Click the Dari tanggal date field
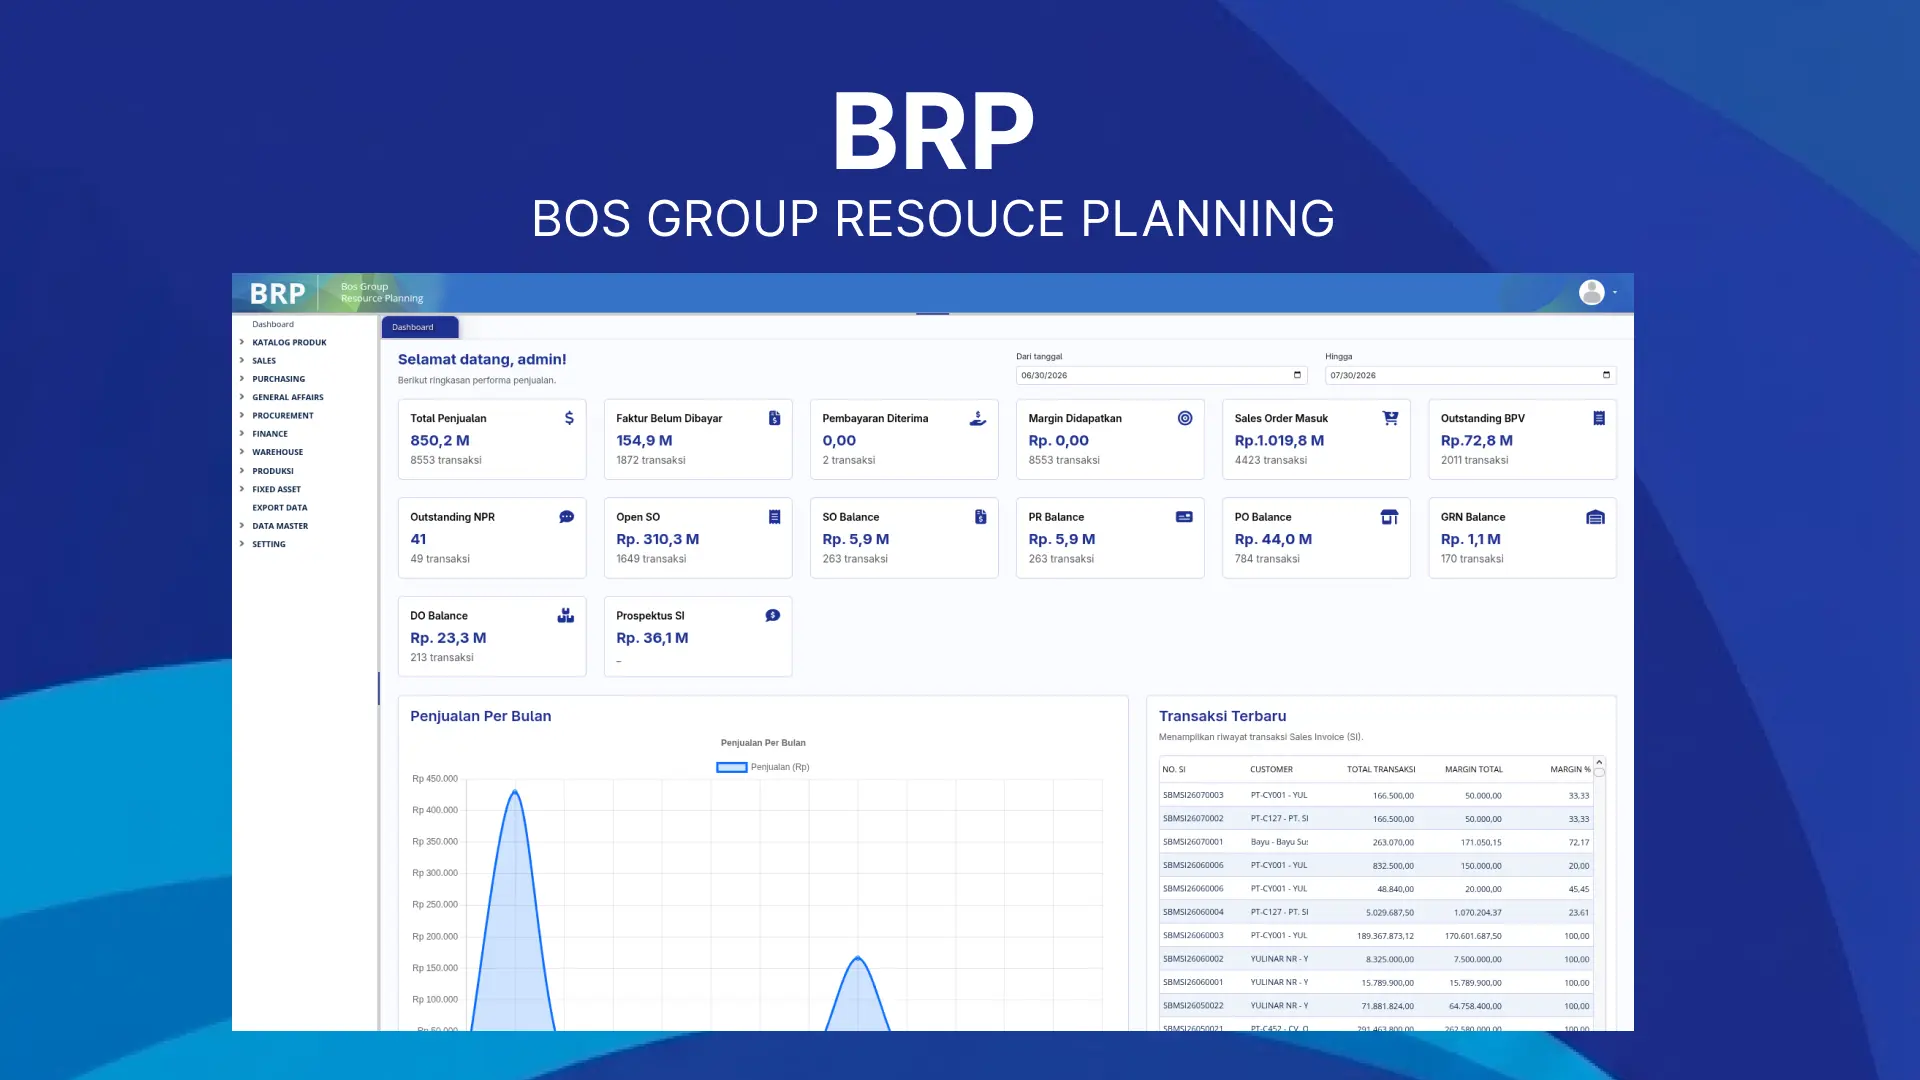Viewport: 1920px width, 1080px height. tap(1161, 375)
